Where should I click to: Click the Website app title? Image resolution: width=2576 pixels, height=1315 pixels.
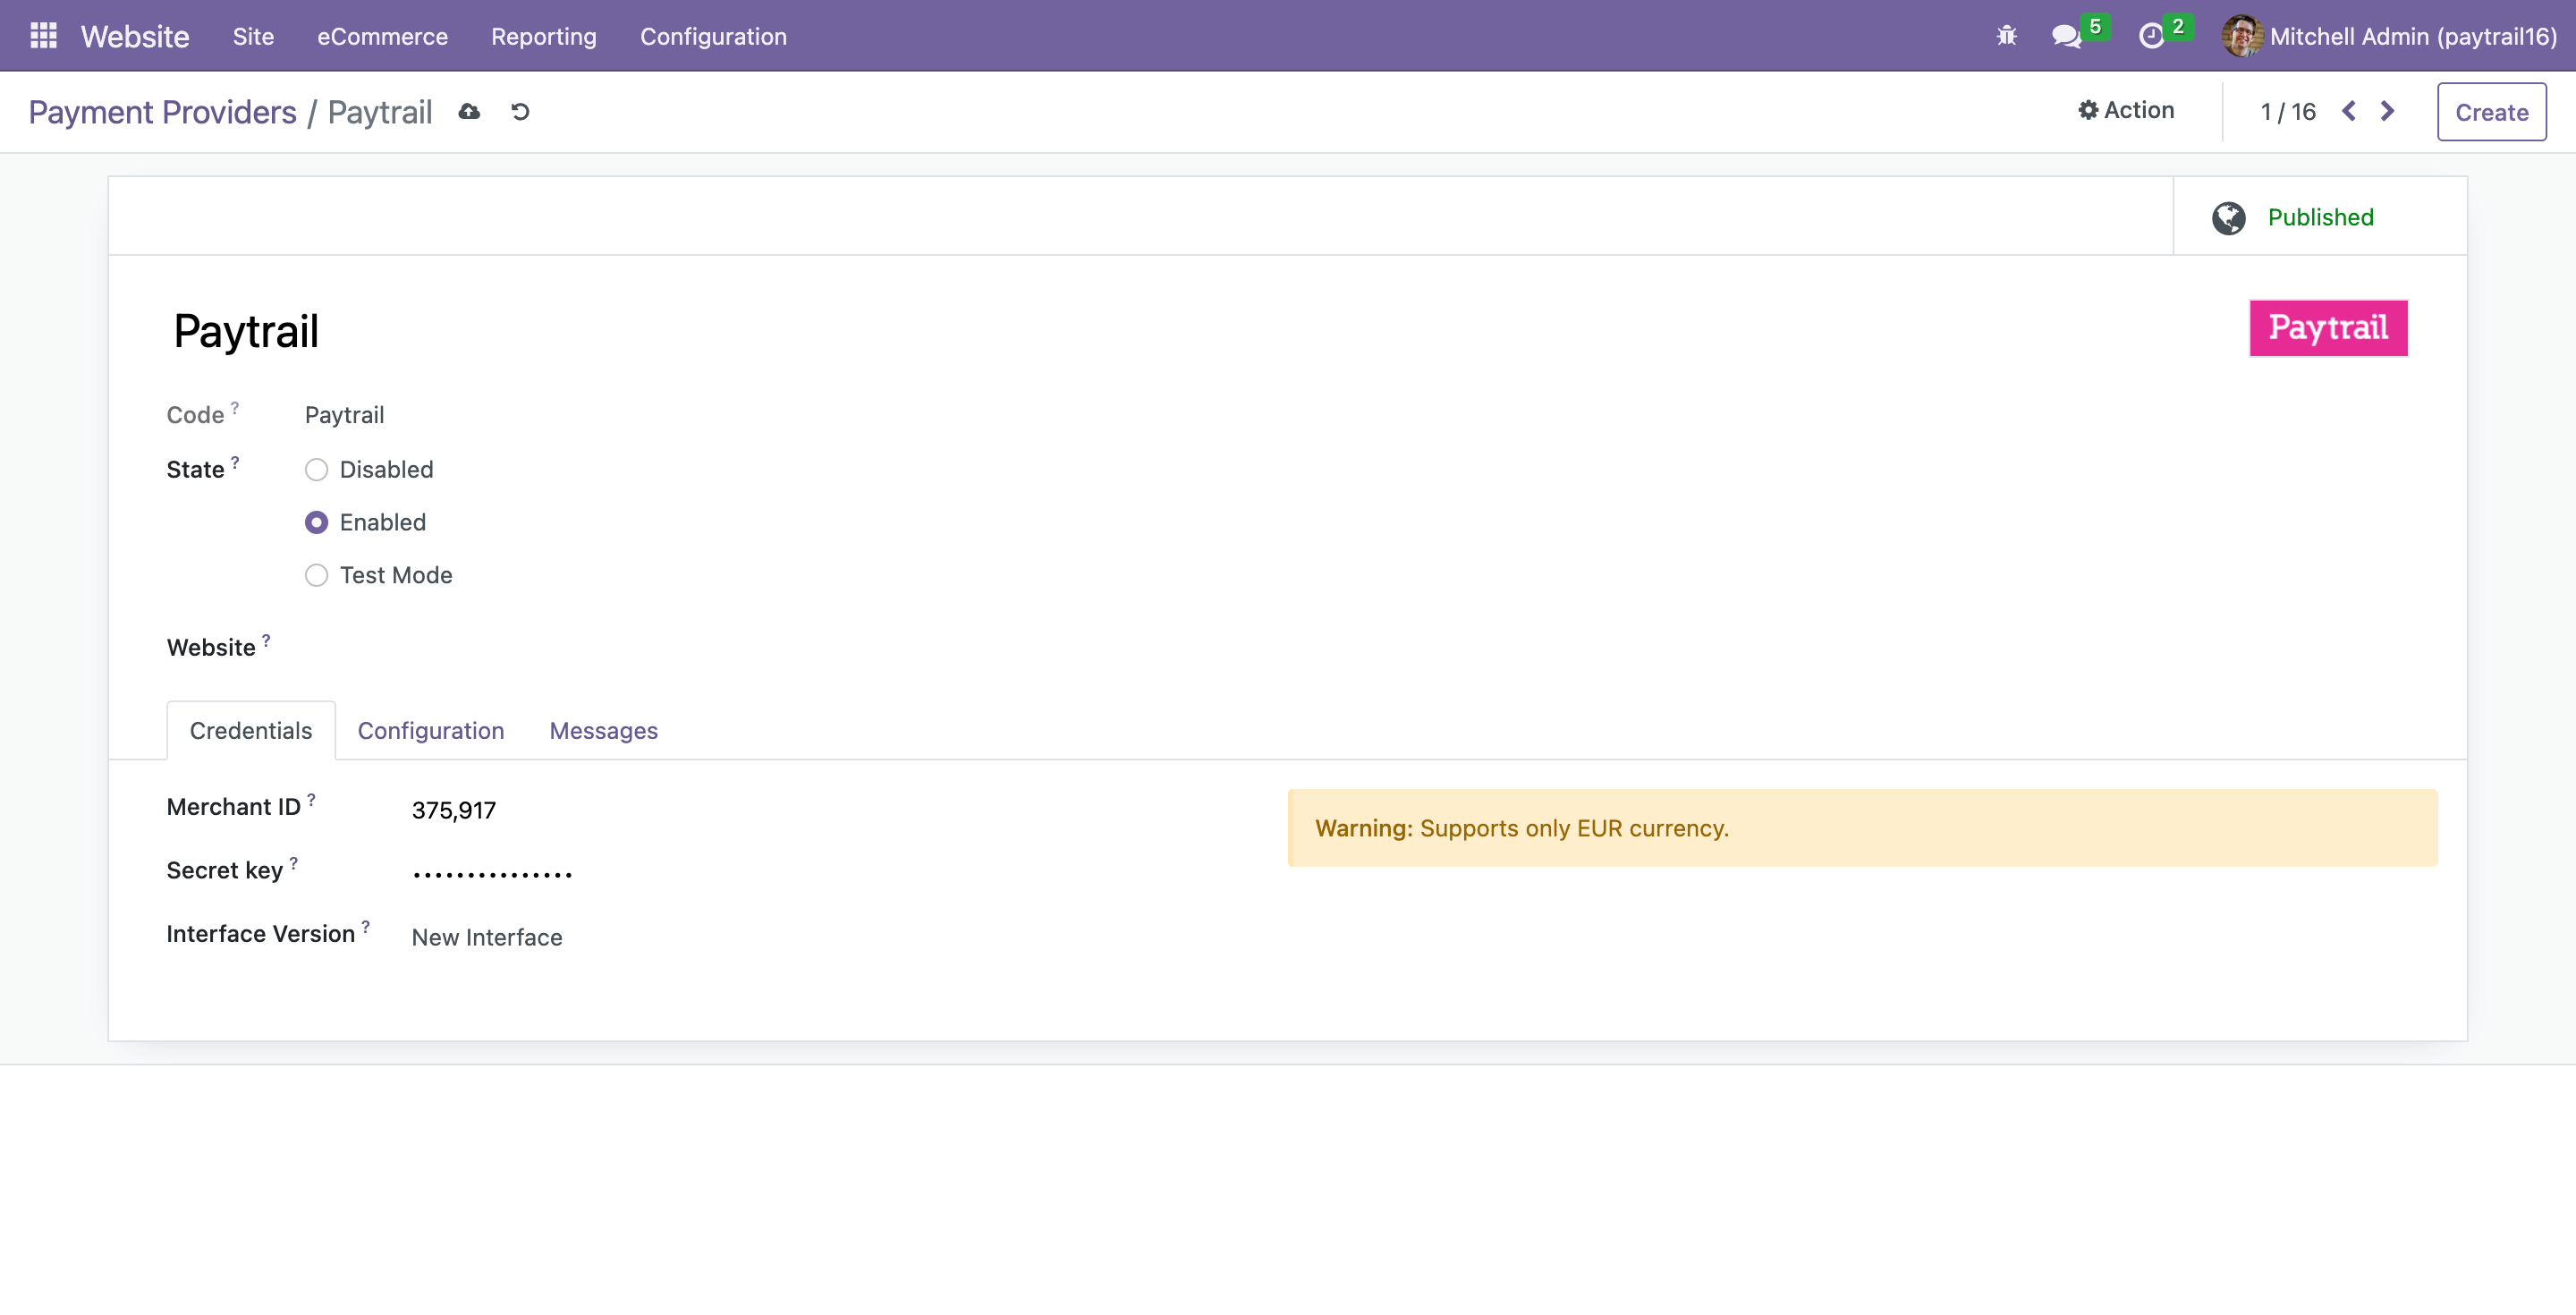click(135, 36)
